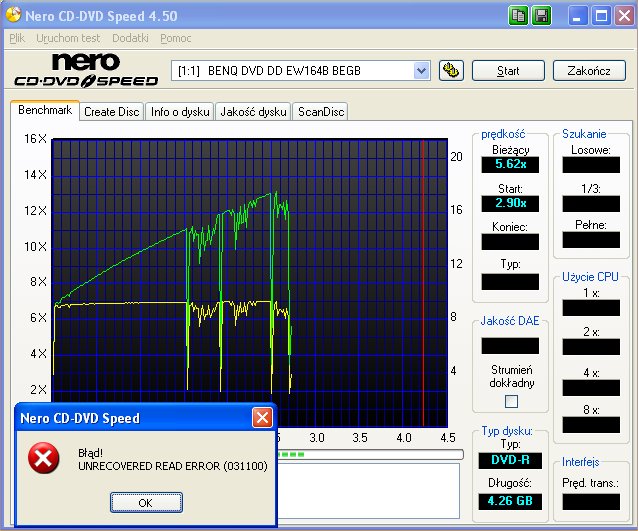
Task: Copy results using the title bar copy icon
Action: pos(518,16)
